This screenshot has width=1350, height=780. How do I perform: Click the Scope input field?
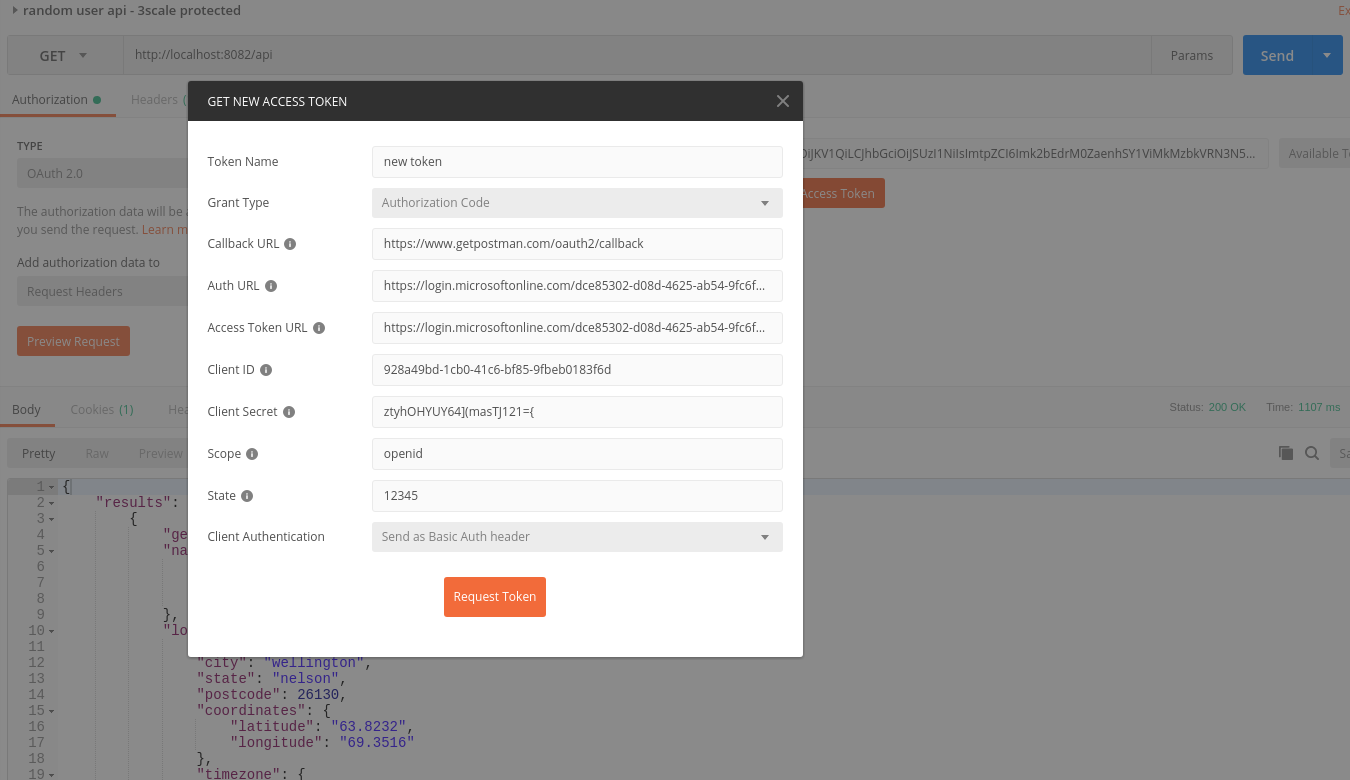[x=577, y=454]
